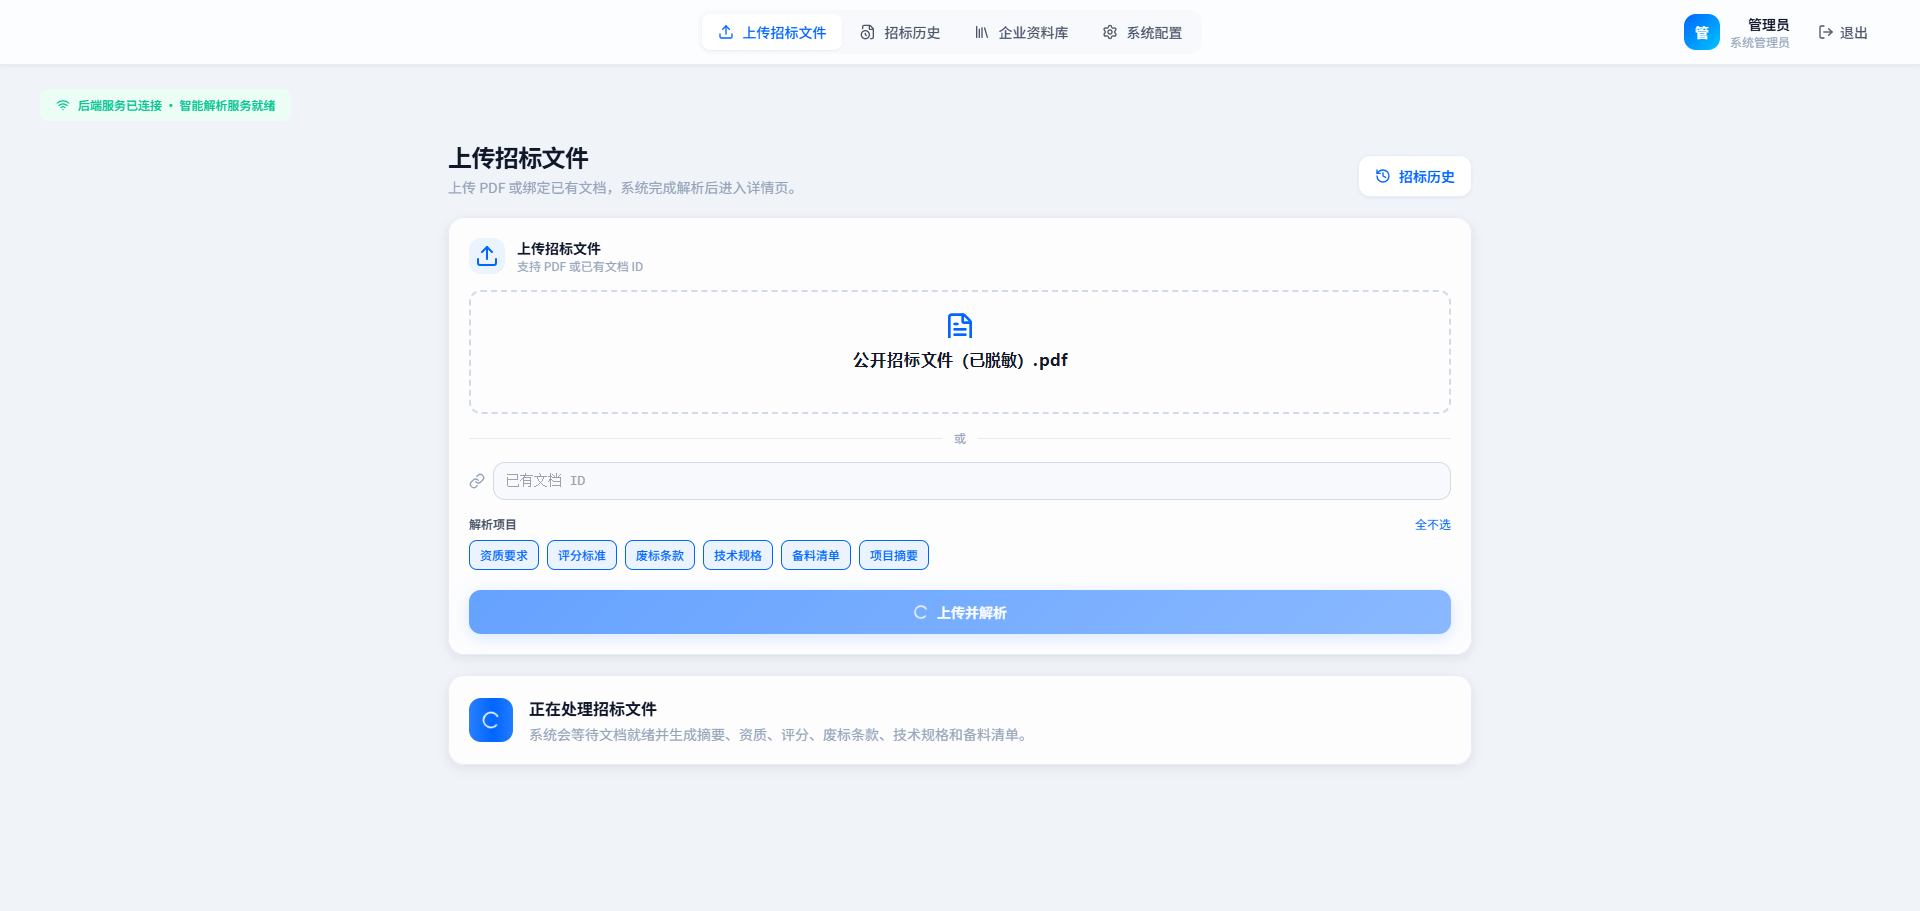This screenshot has width=1920, height=911.
Task: Click the 招标历史 button beside the page title
Action: pyautogui.click(x=1414, y=177)
